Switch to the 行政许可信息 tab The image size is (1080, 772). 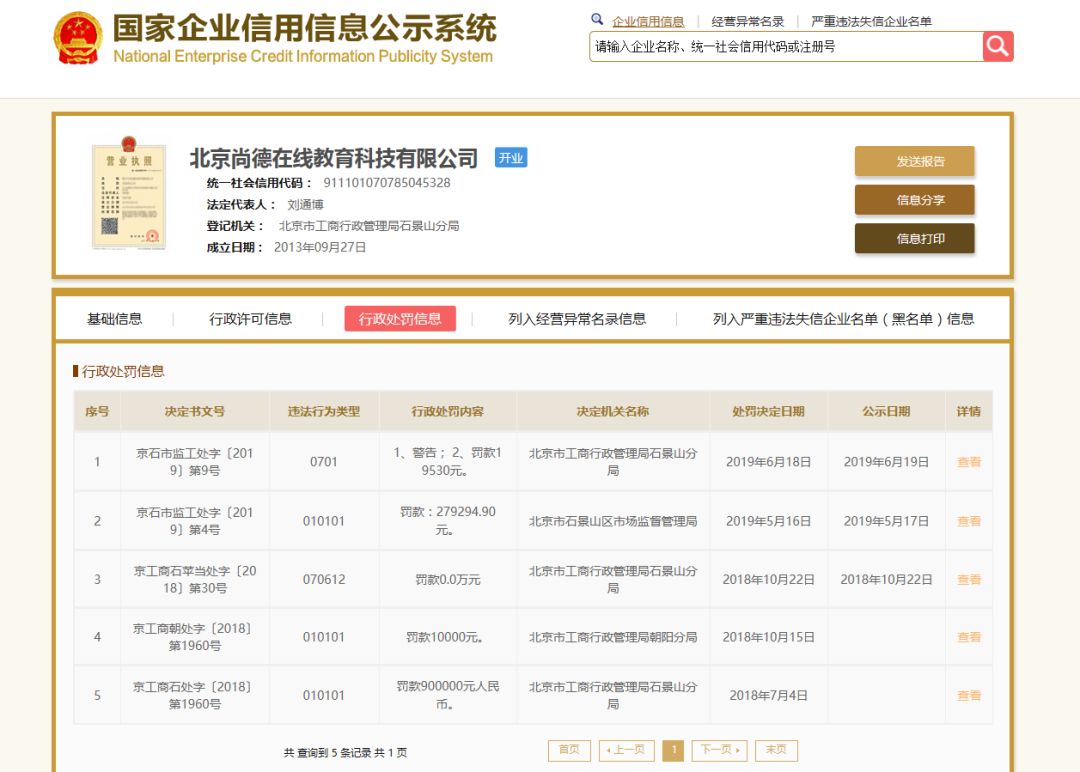(246, 318)
